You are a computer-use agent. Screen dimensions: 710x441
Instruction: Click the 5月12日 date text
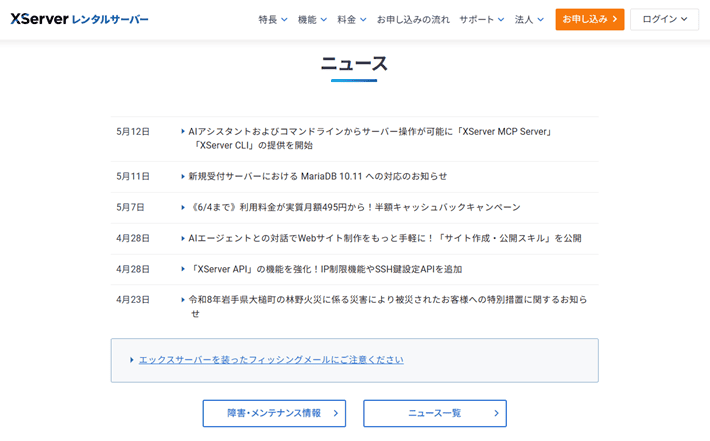click(x=133, y=131)
